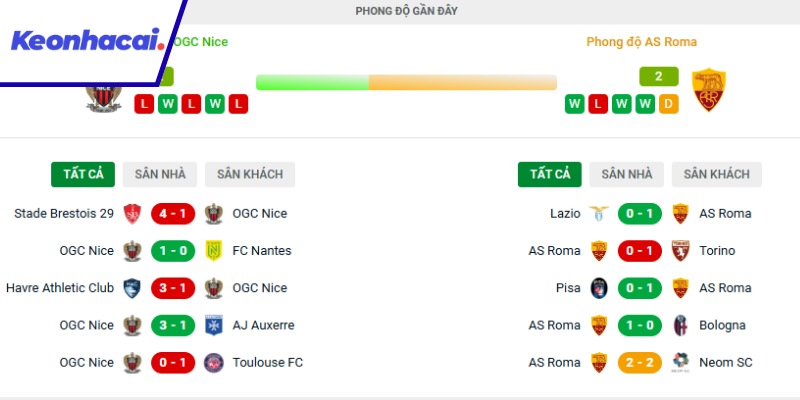Click the orange D result badge for Roma
The height and width of the screenshot is (400, 800).
tap(669, 103)
